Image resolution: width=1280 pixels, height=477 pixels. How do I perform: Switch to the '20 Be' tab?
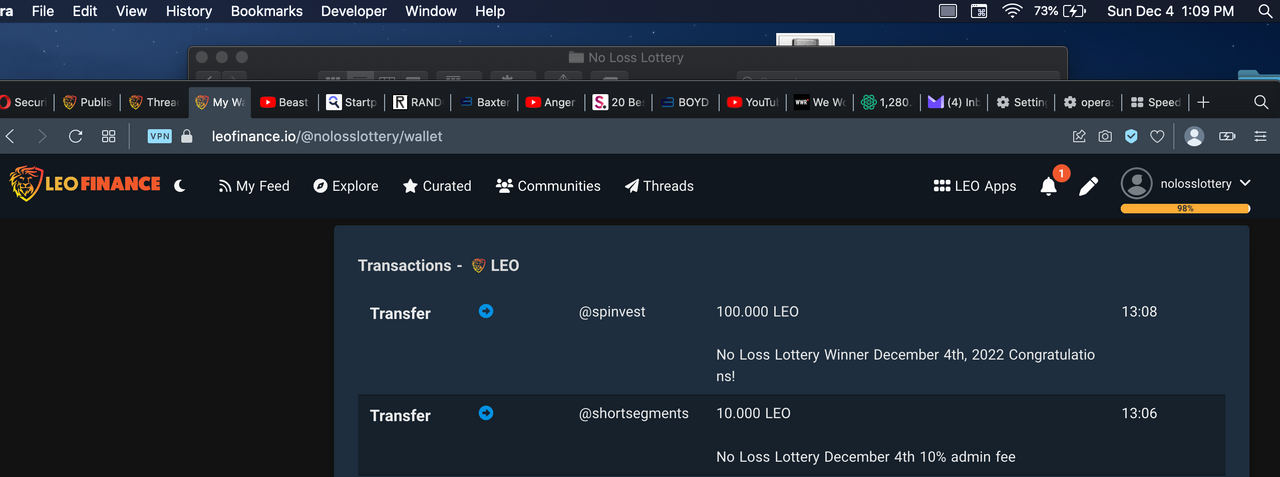tap(618, 102)
